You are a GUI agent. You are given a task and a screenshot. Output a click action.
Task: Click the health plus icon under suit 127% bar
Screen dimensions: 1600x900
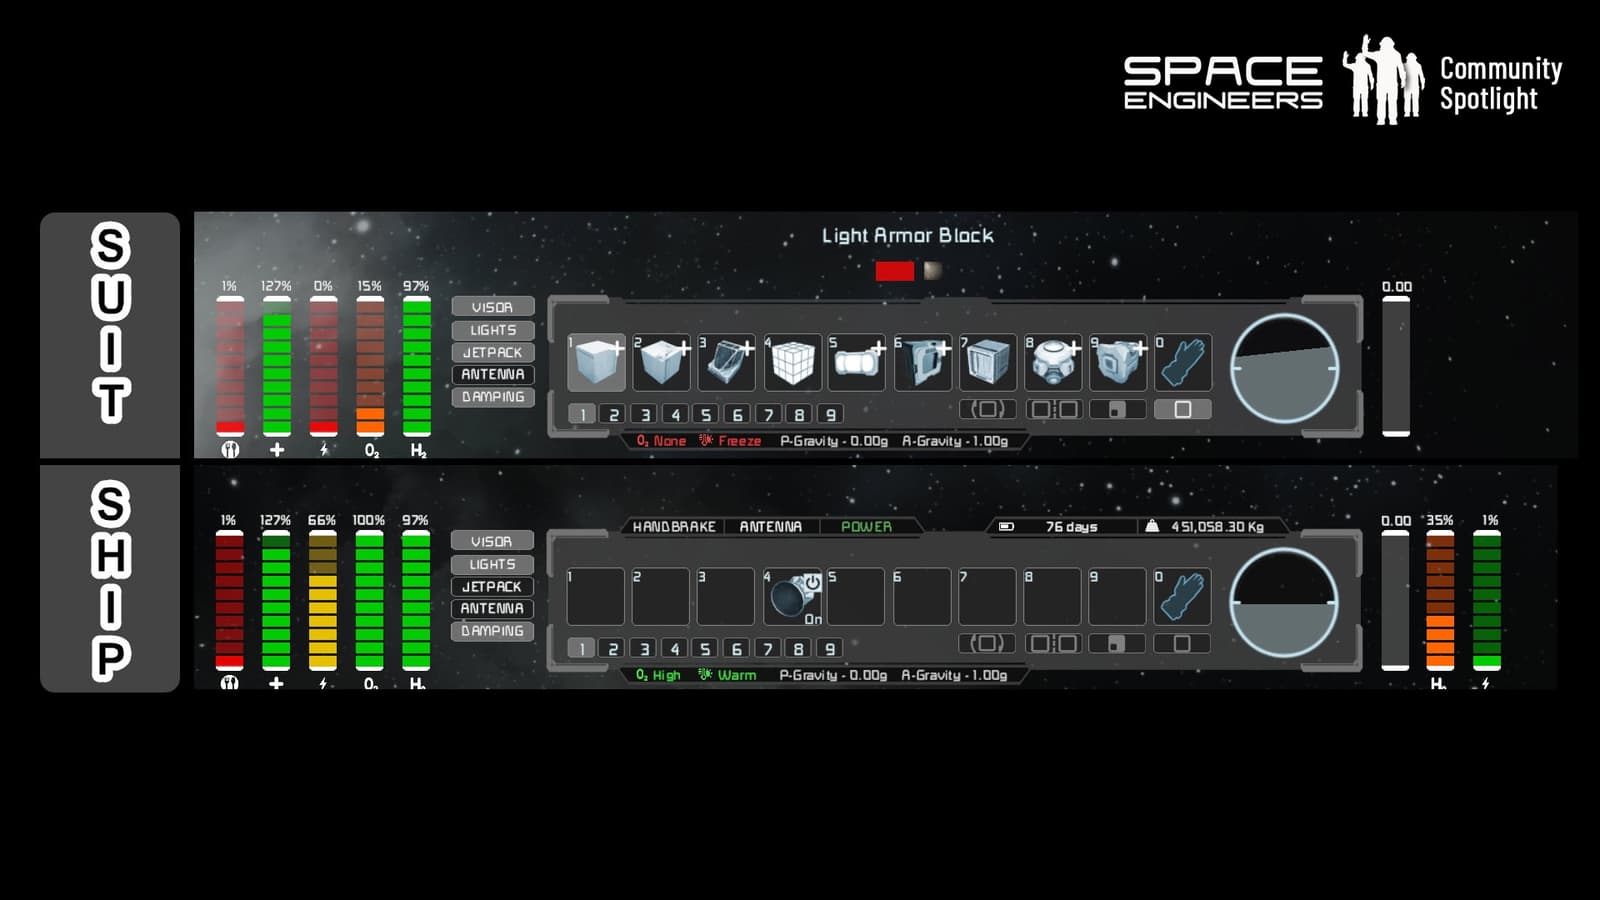(277, 450)
